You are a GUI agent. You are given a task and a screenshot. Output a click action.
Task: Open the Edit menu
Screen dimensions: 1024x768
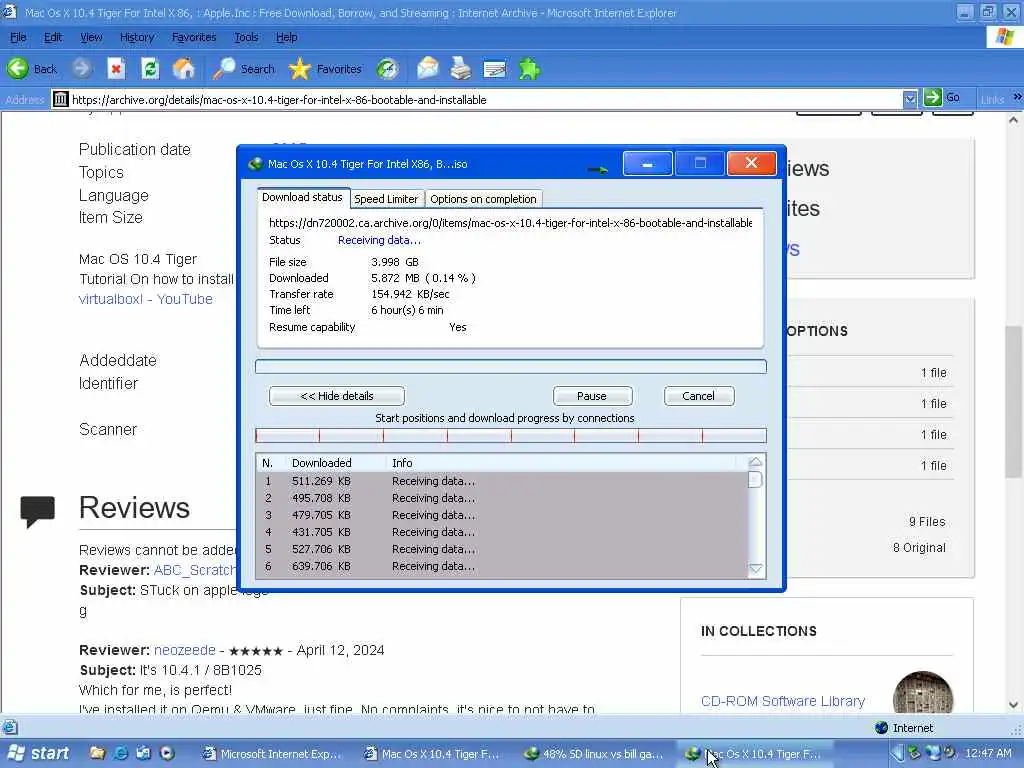point(53,37)
